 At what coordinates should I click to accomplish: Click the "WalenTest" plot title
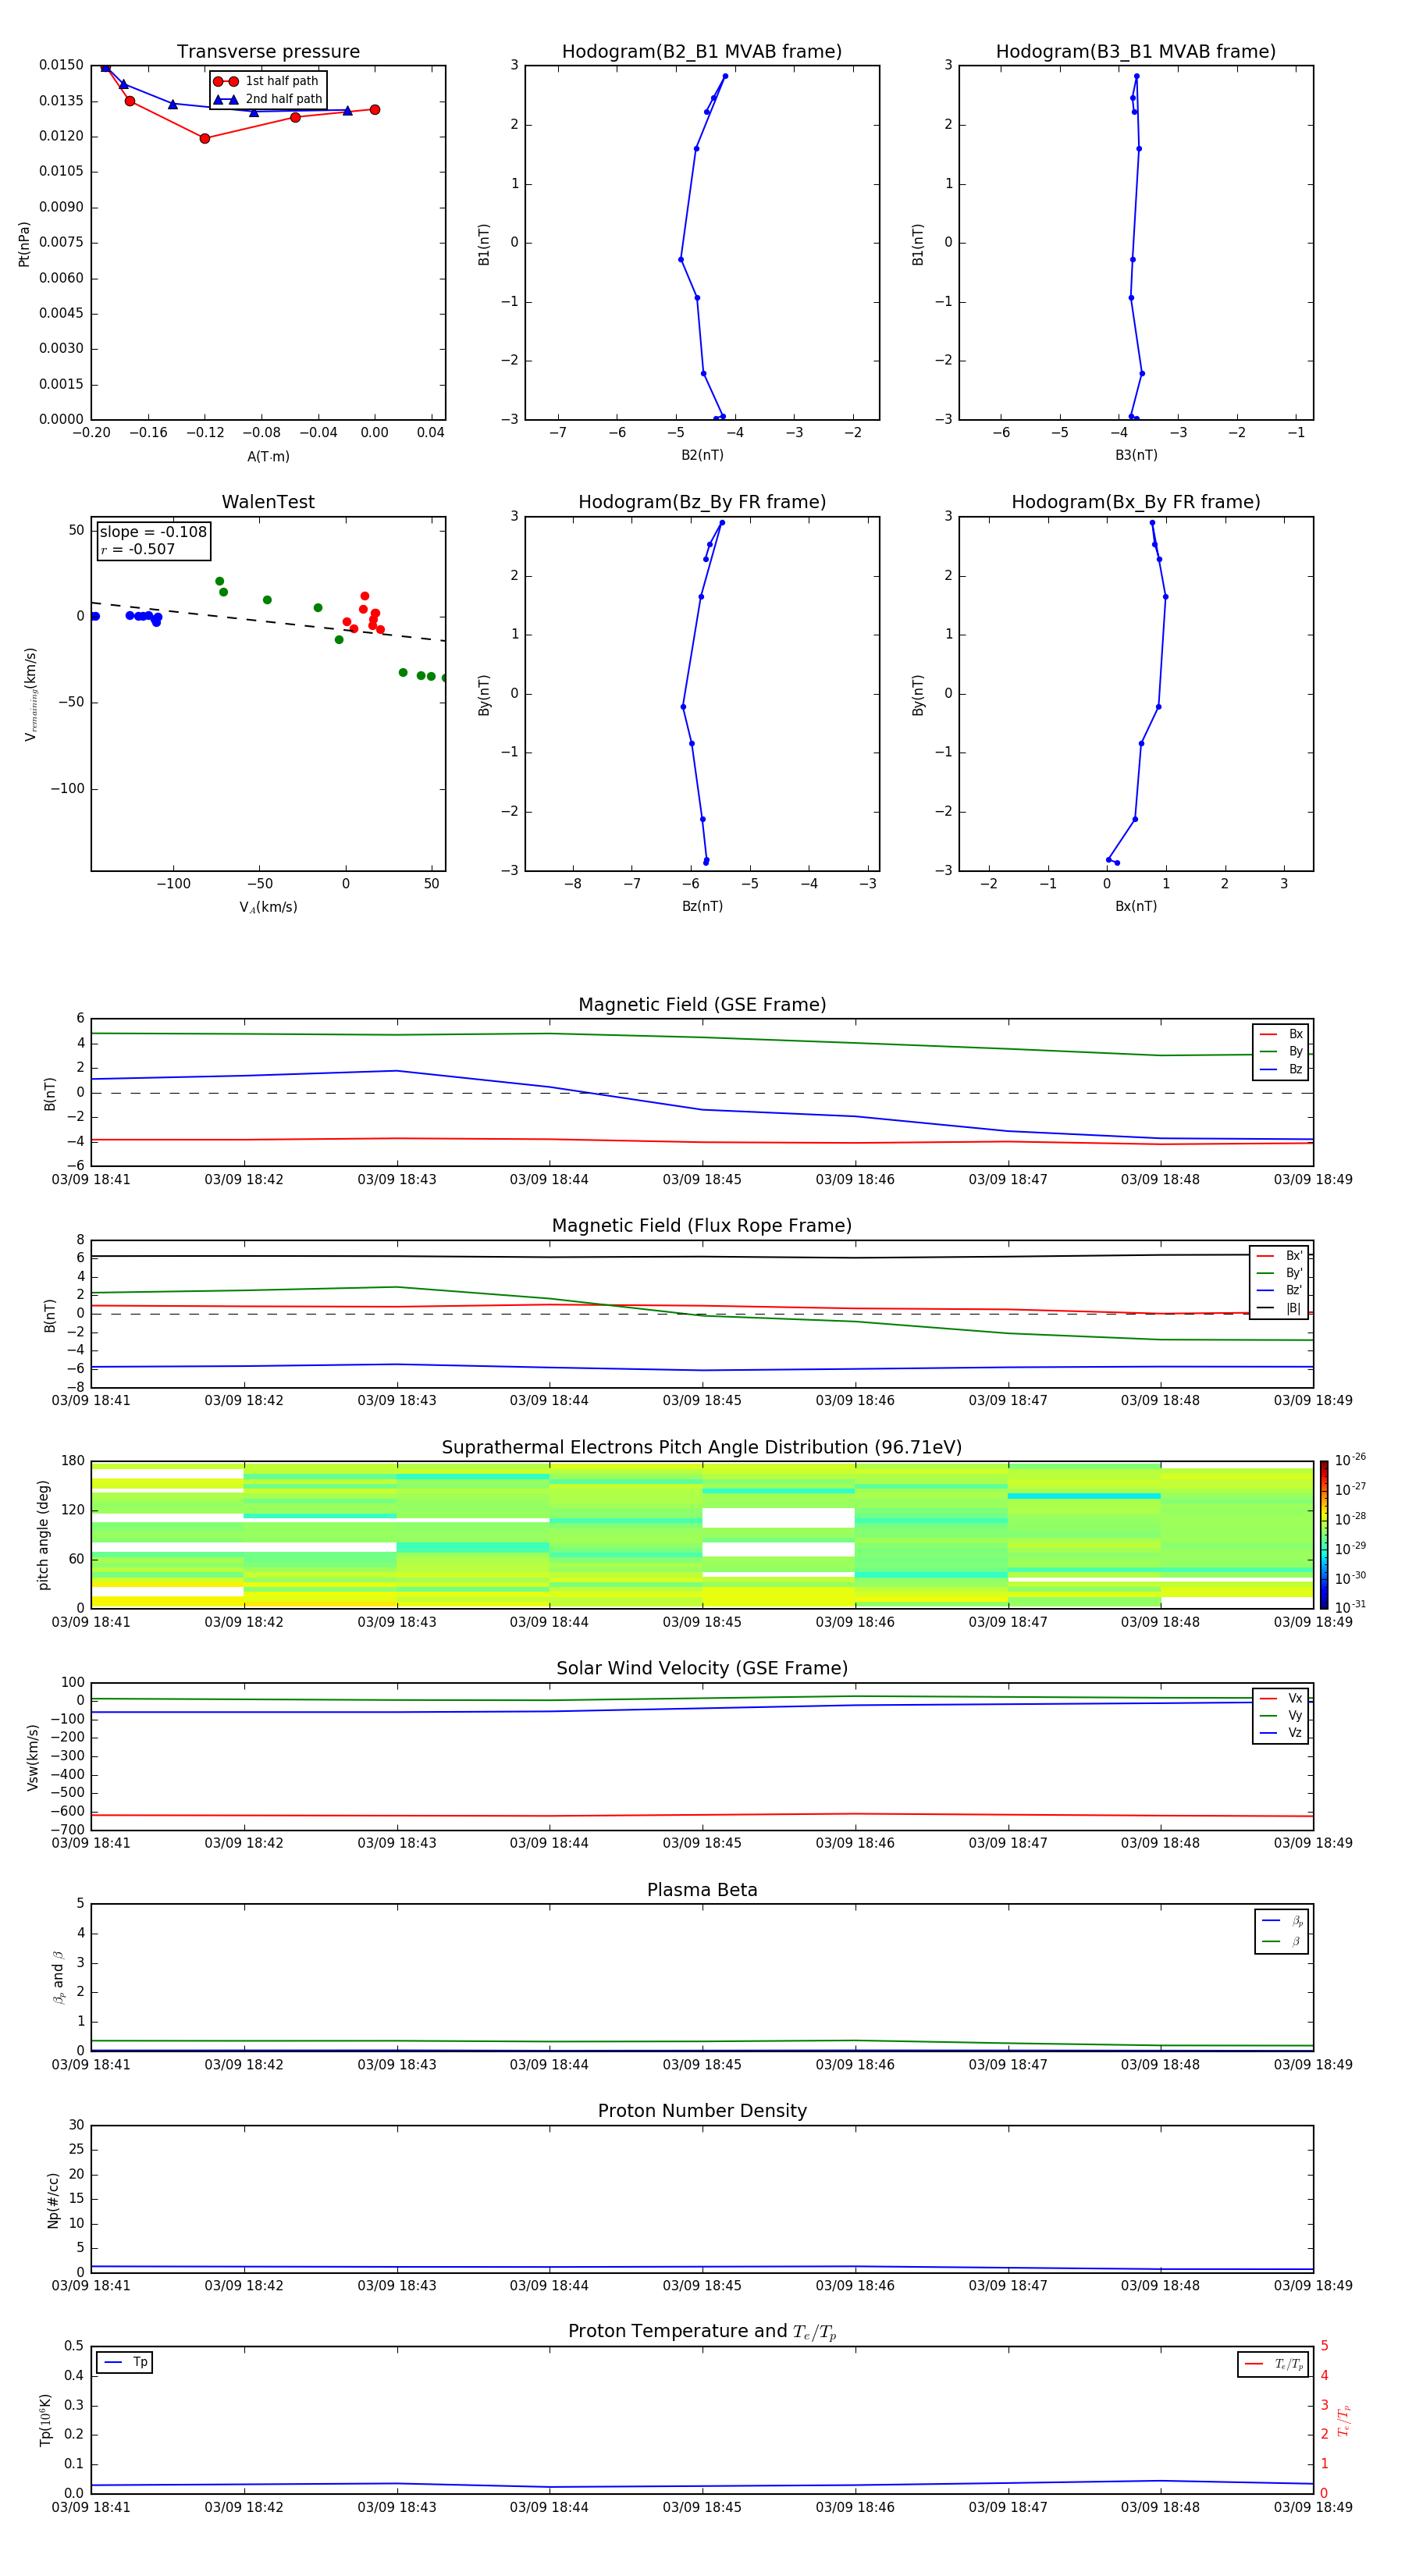tap(268, 502)
